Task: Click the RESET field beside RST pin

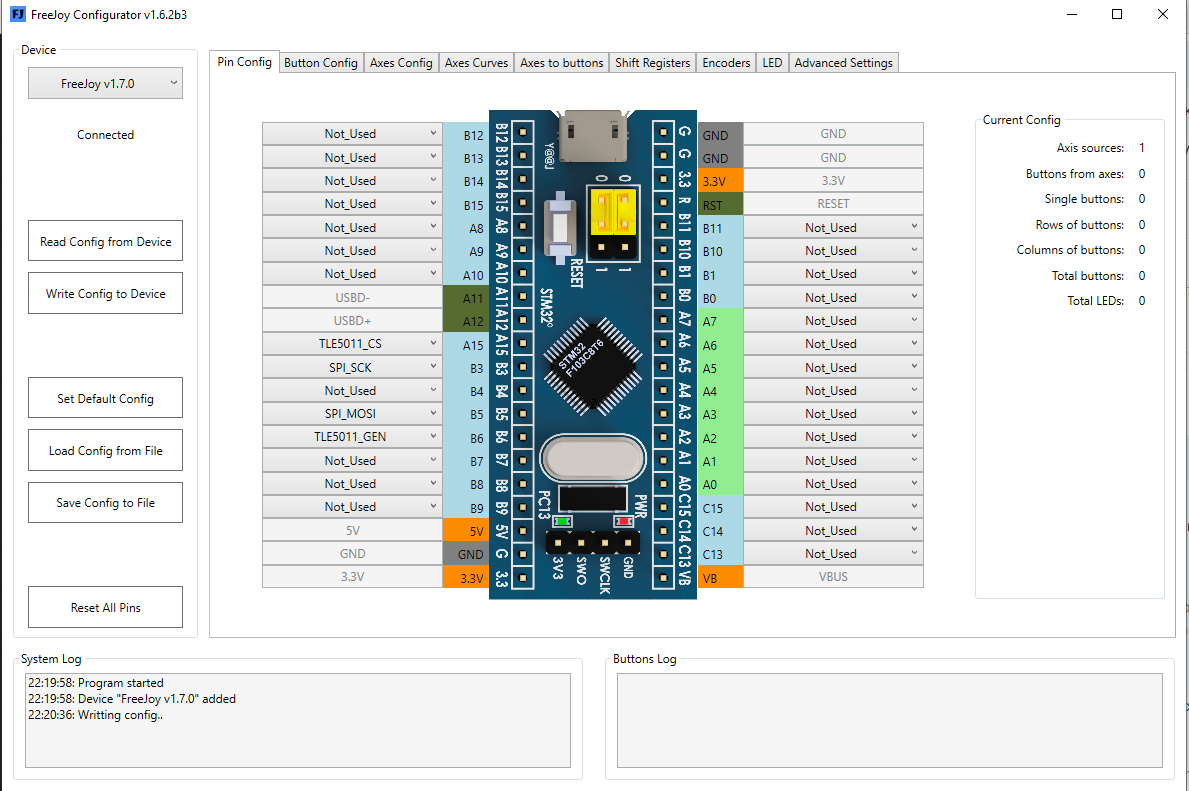Action: [x=833, y=204]
